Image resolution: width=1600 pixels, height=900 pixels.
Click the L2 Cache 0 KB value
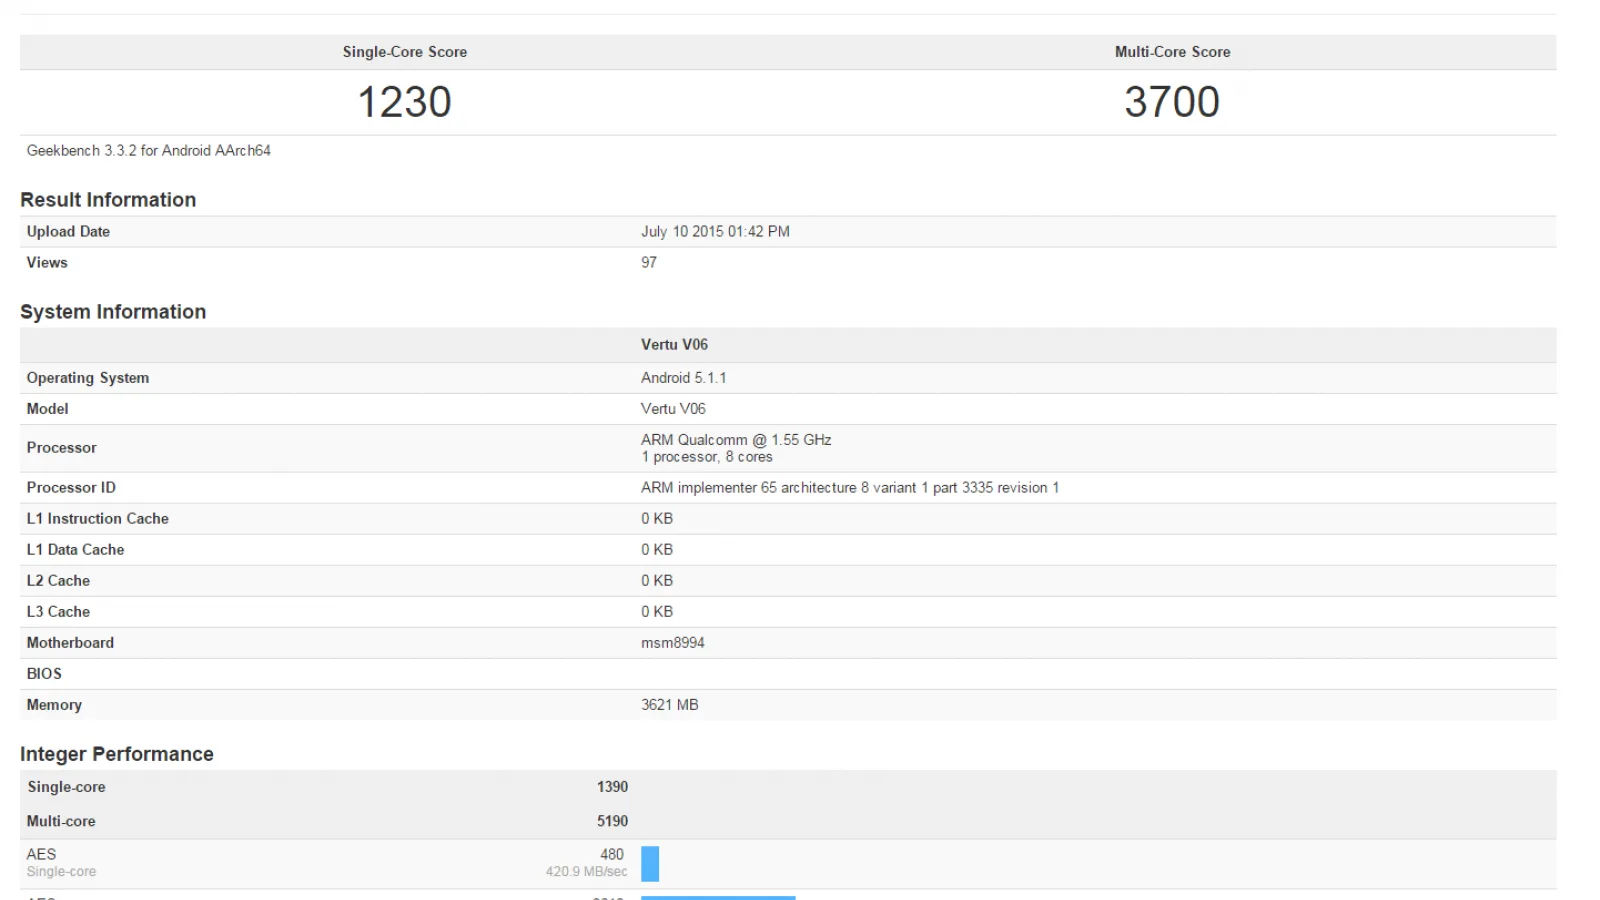[x=657, y=581]
